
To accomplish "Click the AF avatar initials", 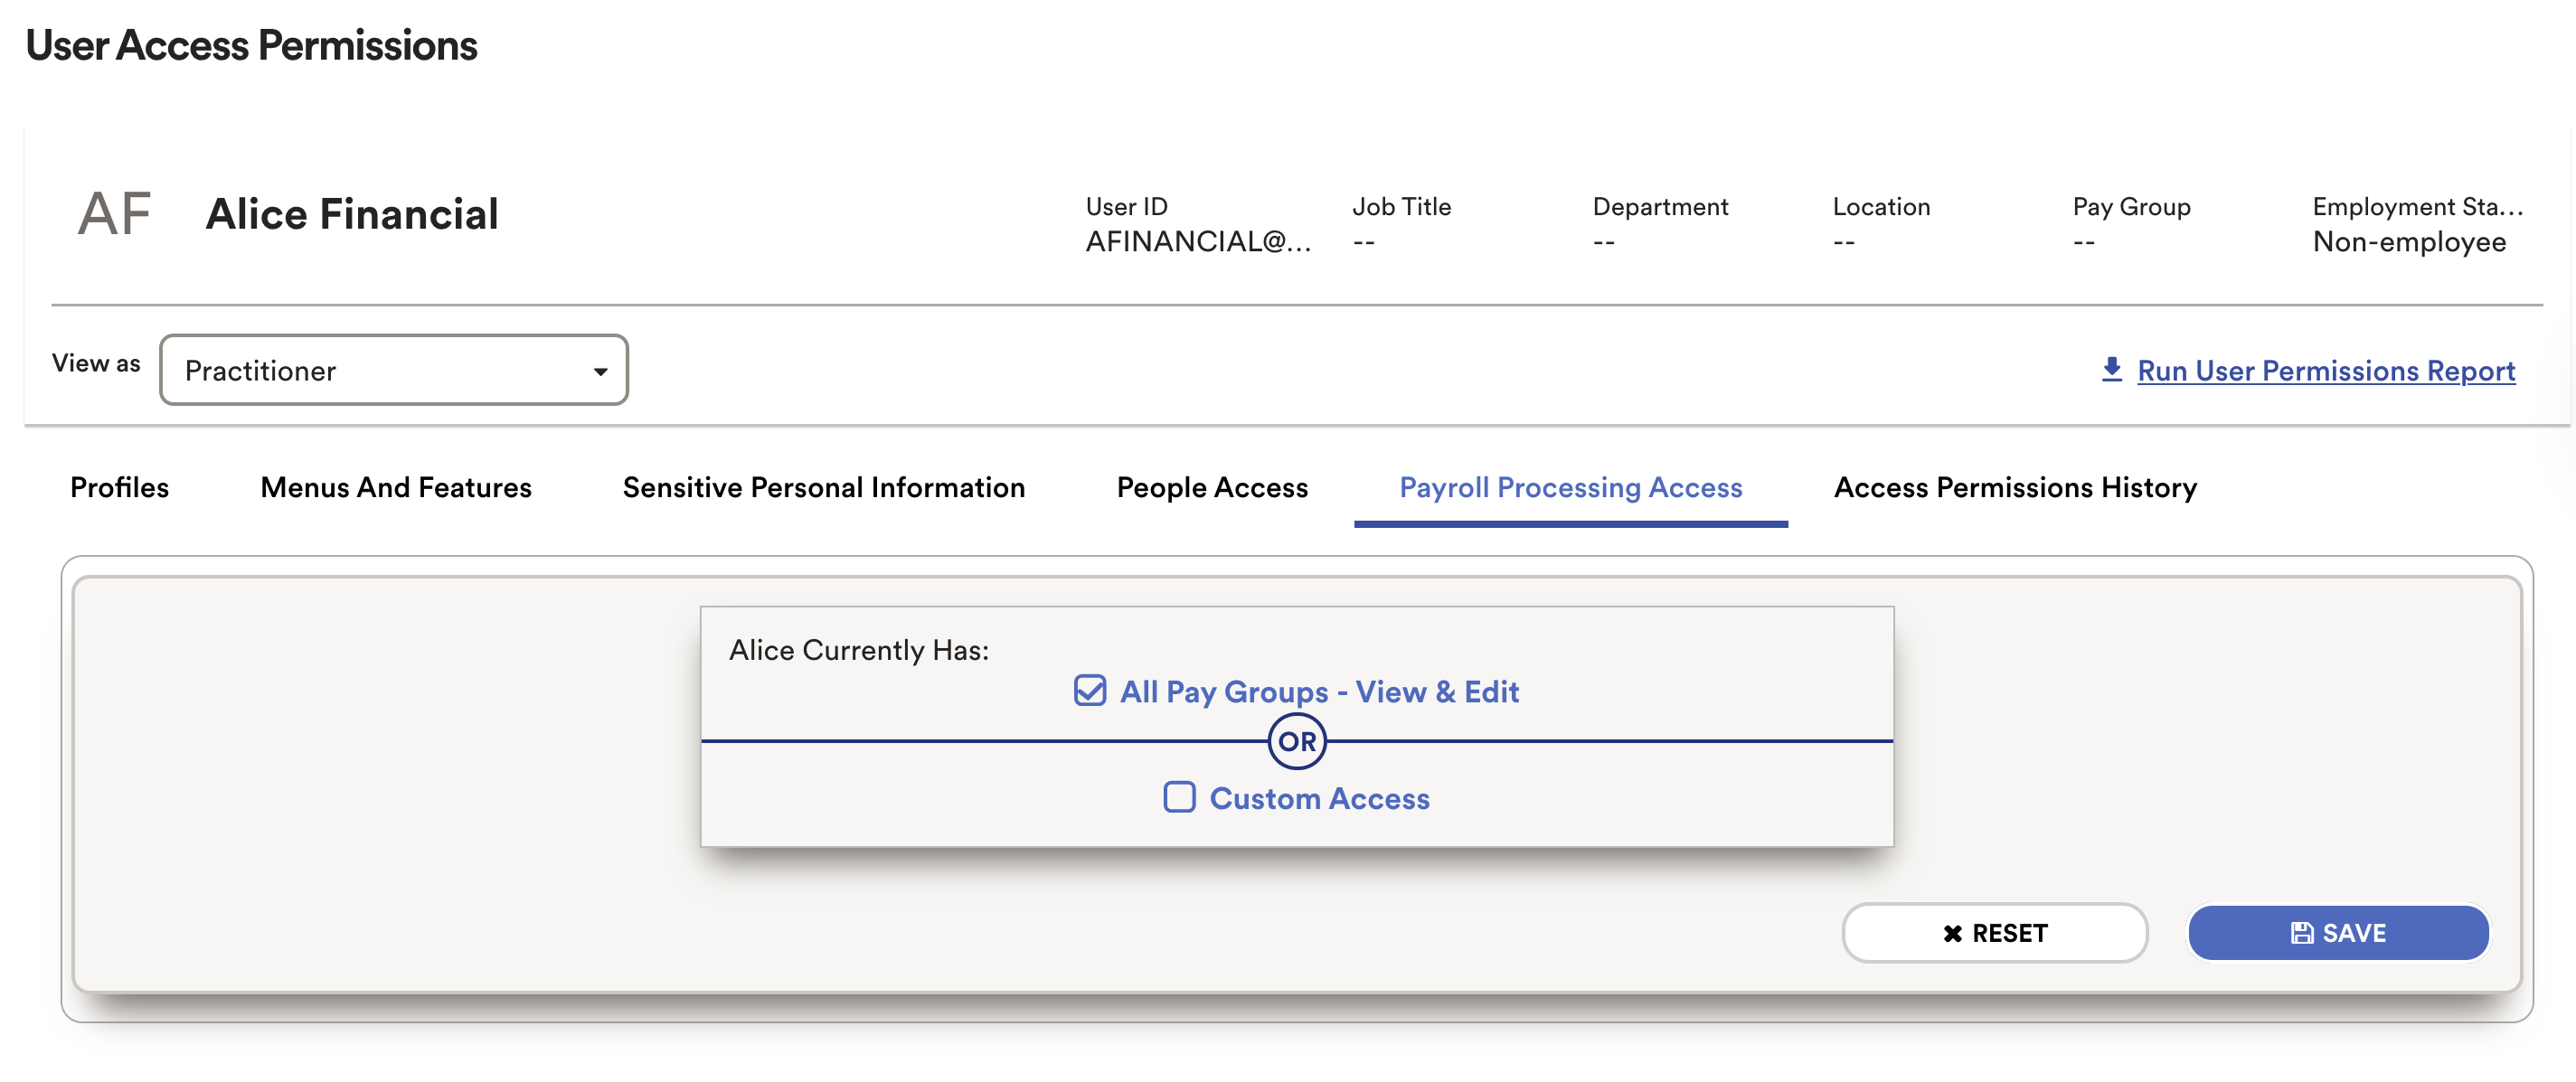I will click(x=114, y=214).
